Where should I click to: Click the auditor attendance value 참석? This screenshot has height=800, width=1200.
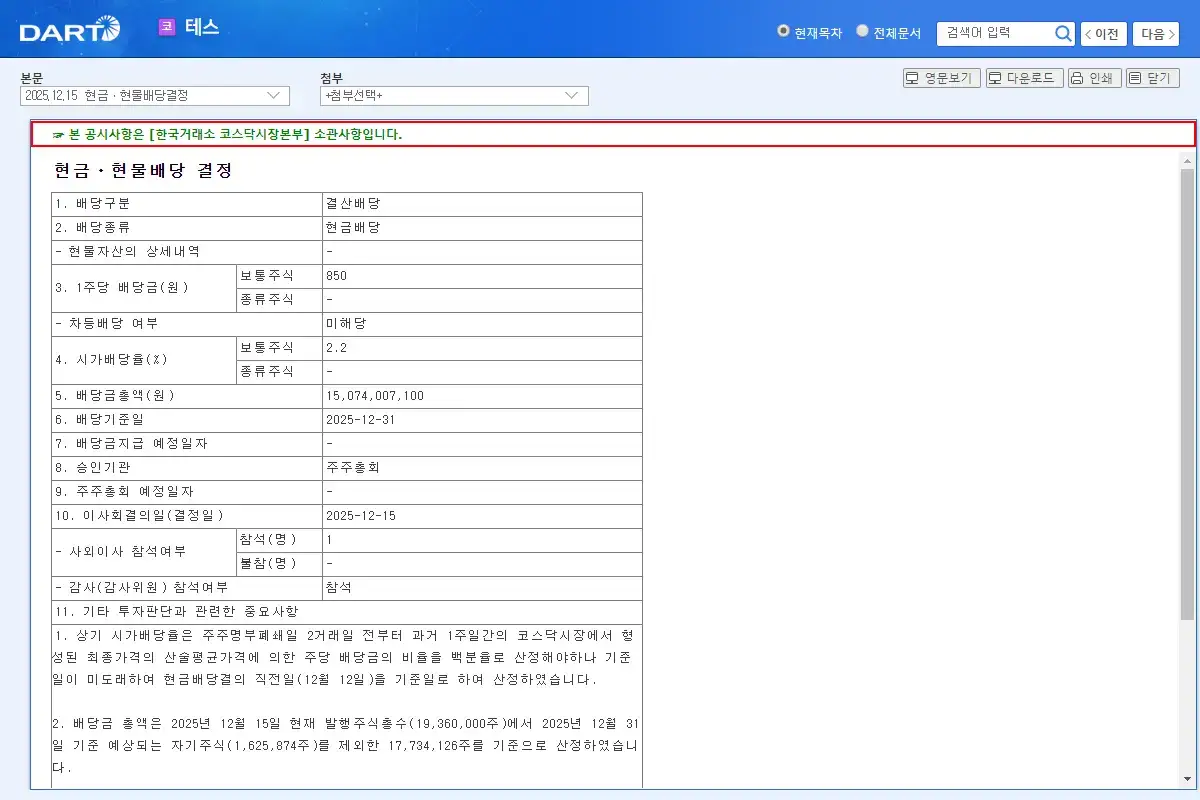[339, 588]
